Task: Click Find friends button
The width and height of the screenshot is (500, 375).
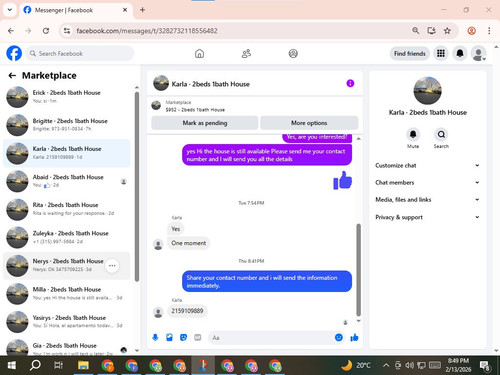Action: [x=410, y=53]
